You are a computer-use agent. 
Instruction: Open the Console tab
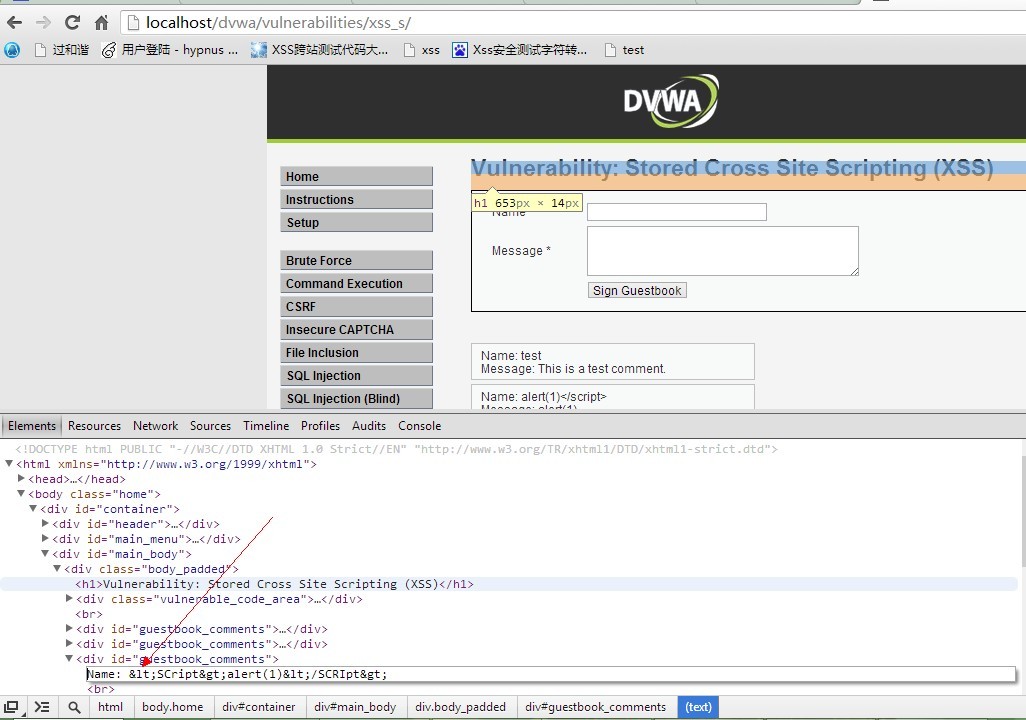(x=419, y=425)
